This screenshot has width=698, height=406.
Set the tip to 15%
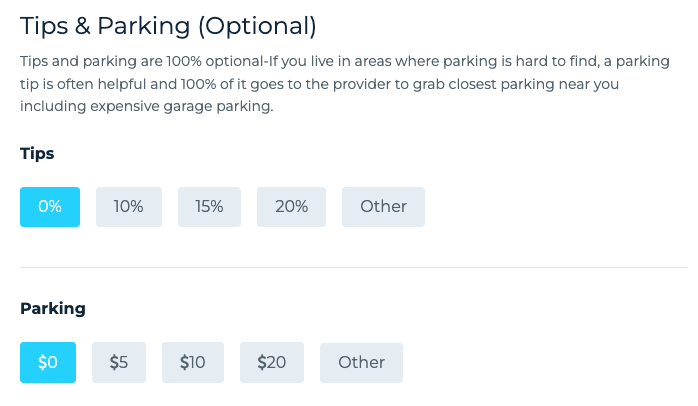[x=210, y=207]
